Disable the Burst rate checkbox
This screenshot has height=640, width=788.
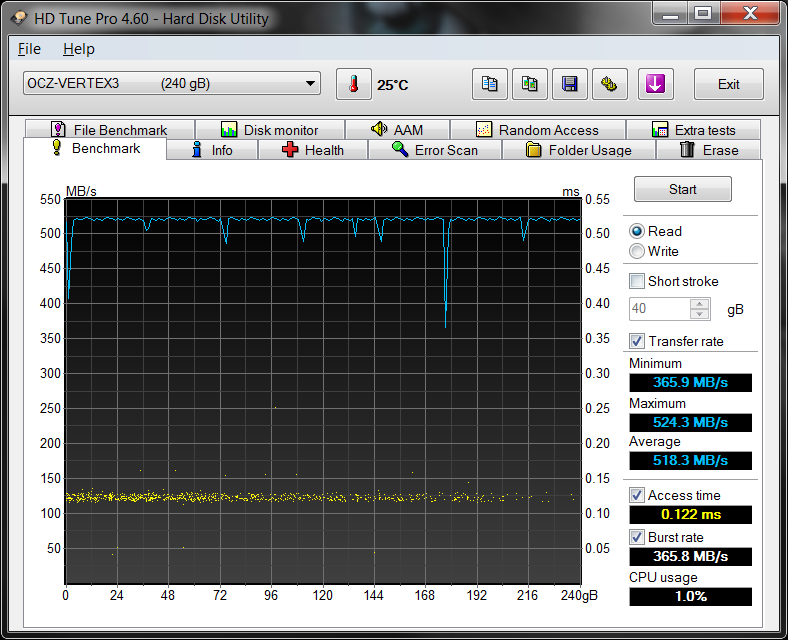pos(637,537)
